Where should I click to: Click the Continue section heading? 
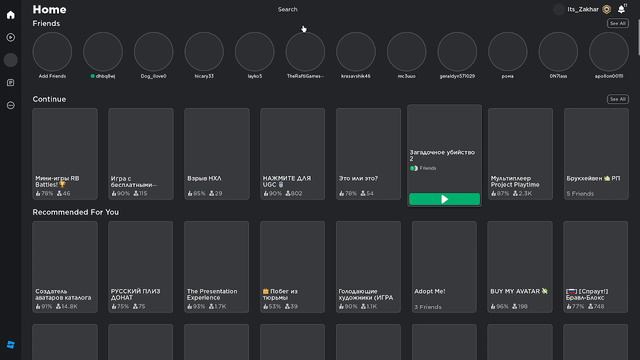[49, 99]
